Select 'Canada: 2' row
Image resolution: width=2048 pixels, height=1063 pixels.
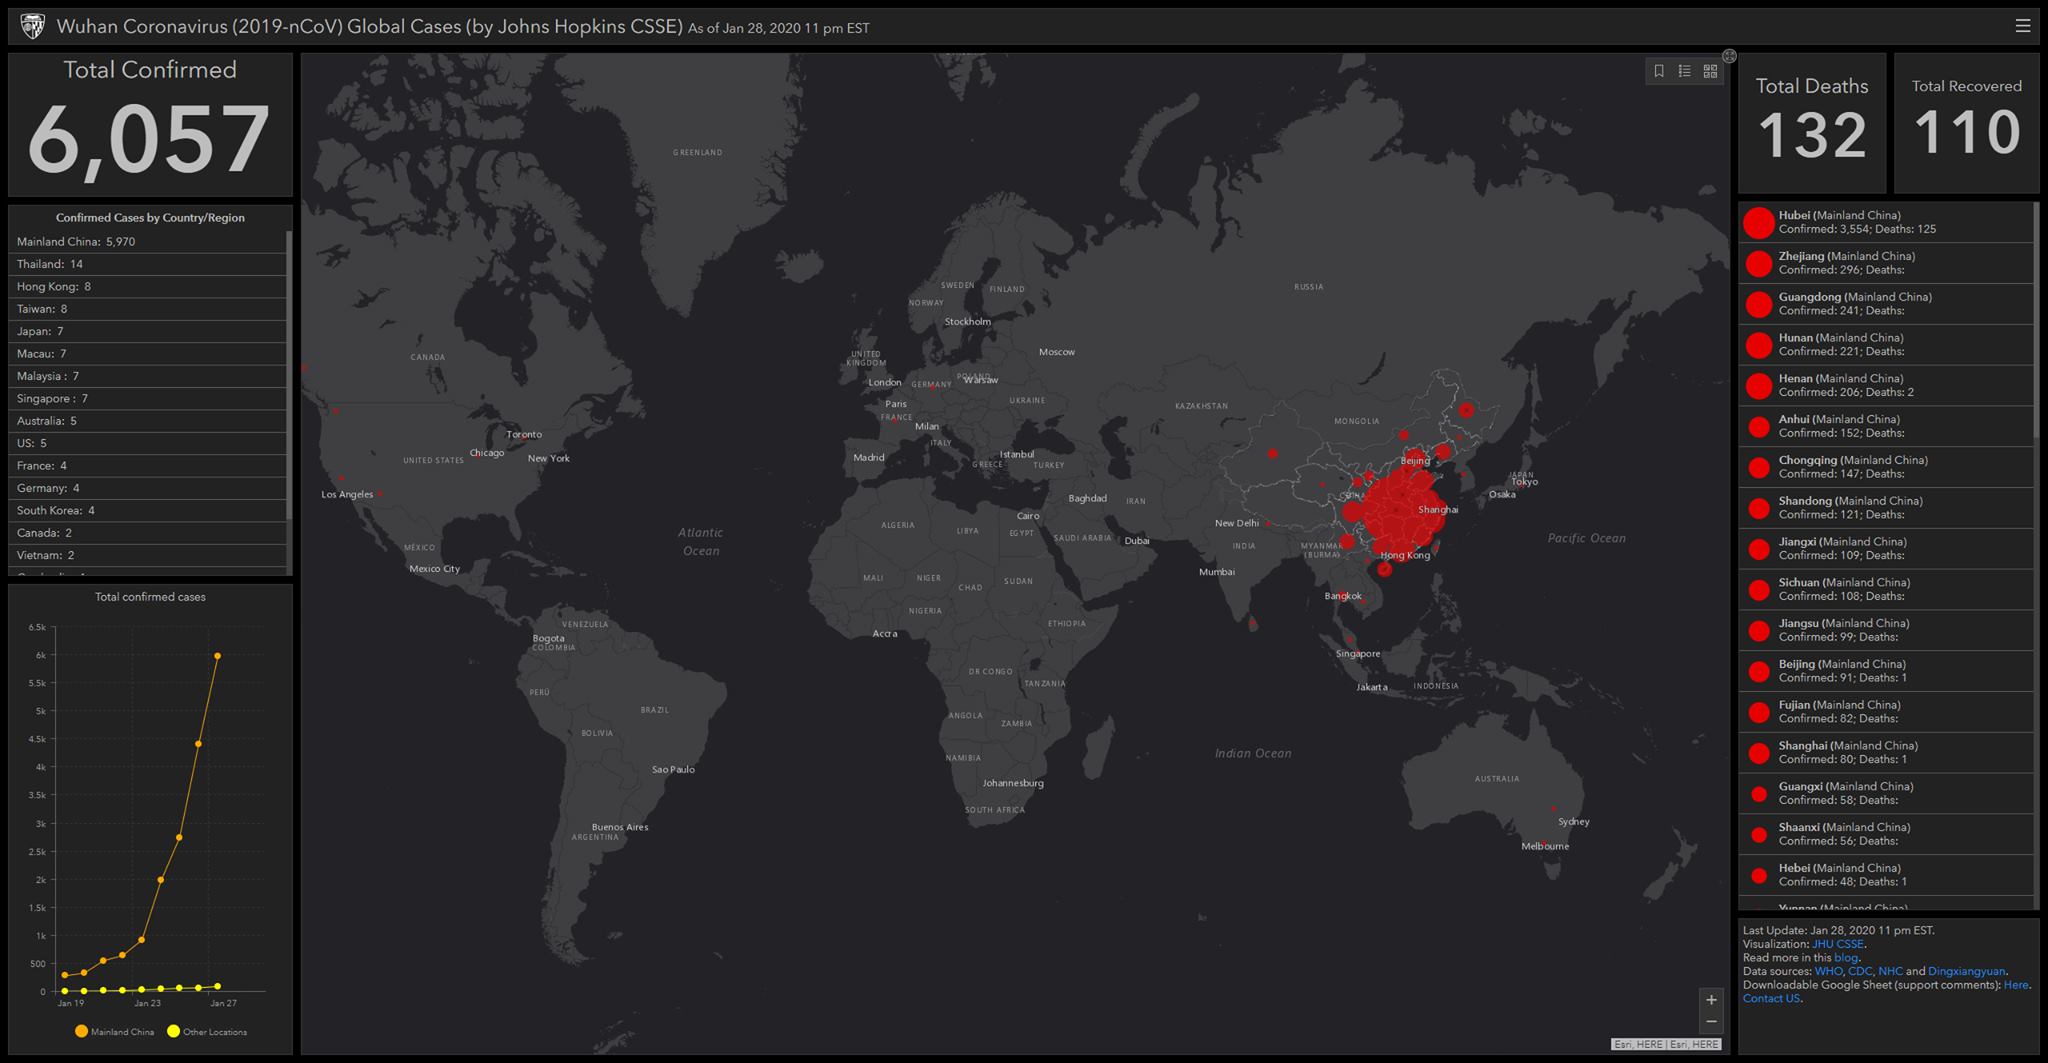coord(148,533)
